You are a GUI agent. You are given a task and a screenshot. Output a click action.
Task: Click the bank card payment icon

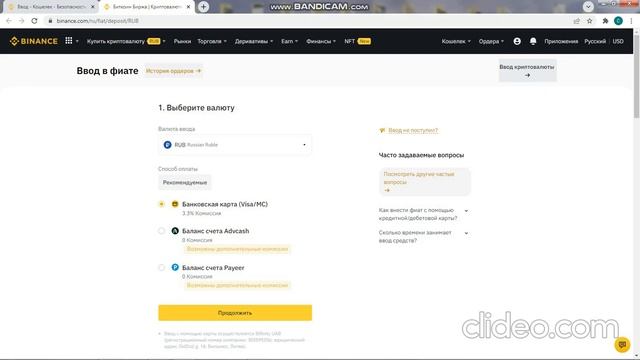(175, 204)
